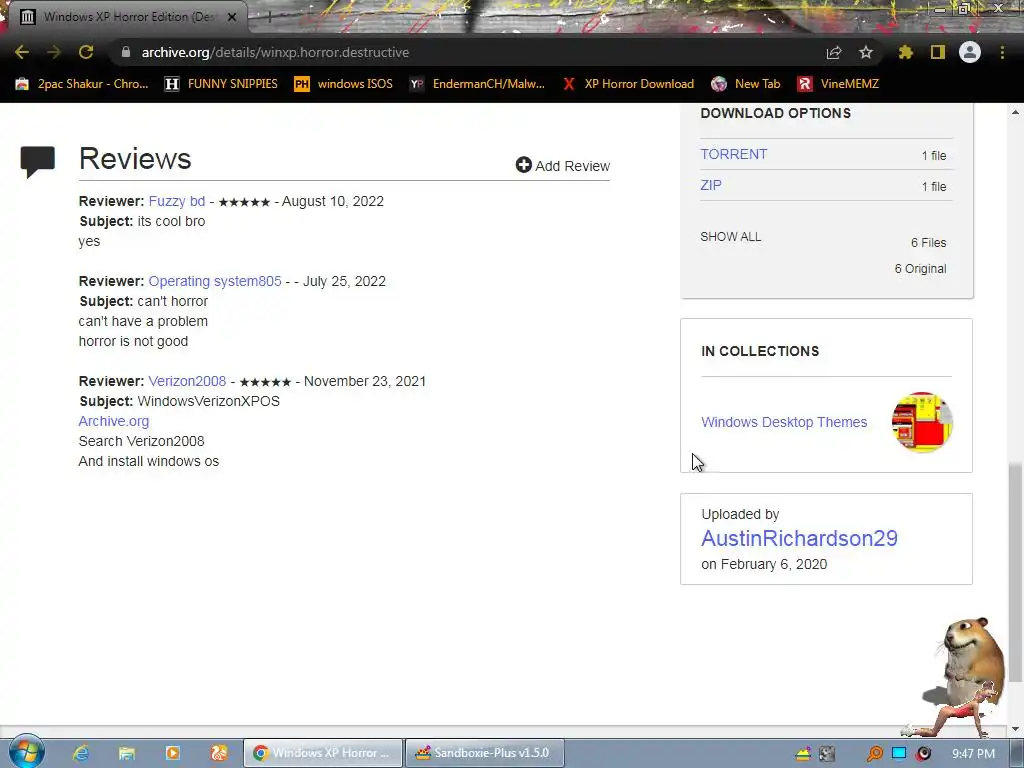Click 'horror is not good' review text
The image size is (1024, 768).
pyautogui.click(x=133, y=341)
